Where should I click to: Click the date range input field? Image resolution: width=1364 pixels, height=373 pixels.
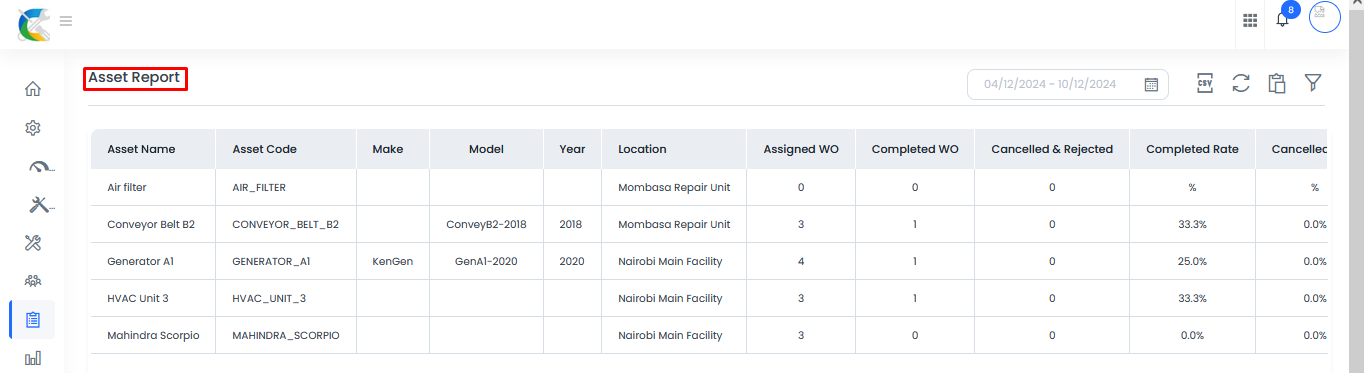pos(1068,85)
